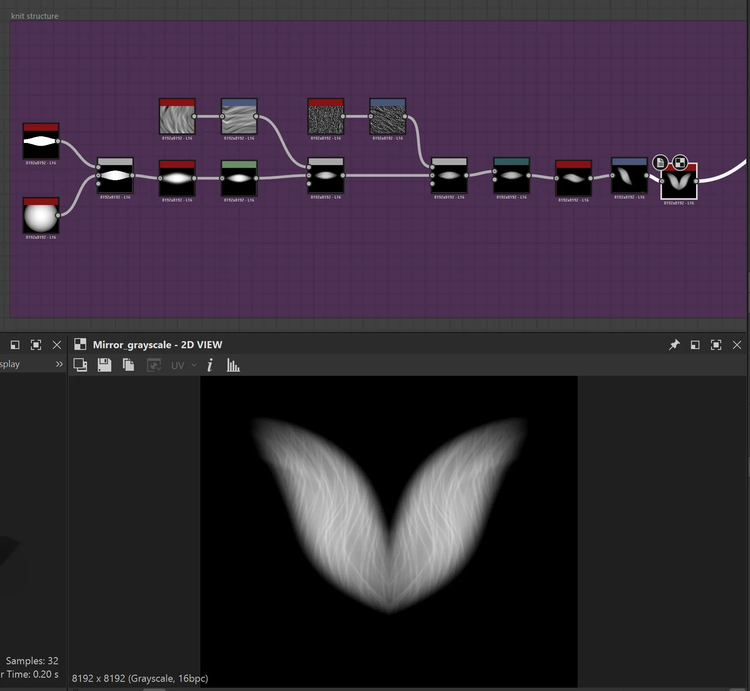Close the 2D VIEW panel
This screenshot has width=750, height=691.
click(737, 344)
